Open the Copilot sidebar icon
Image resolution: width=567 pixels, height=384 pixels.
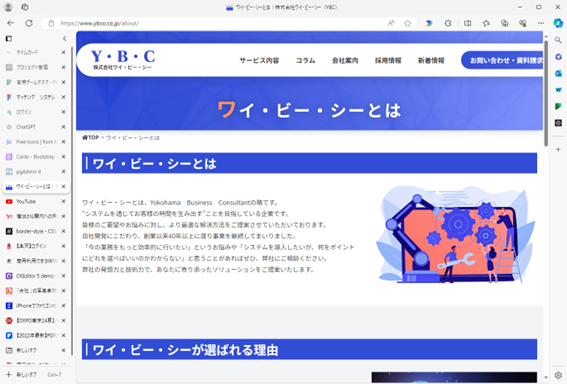[x=558, y=23]
